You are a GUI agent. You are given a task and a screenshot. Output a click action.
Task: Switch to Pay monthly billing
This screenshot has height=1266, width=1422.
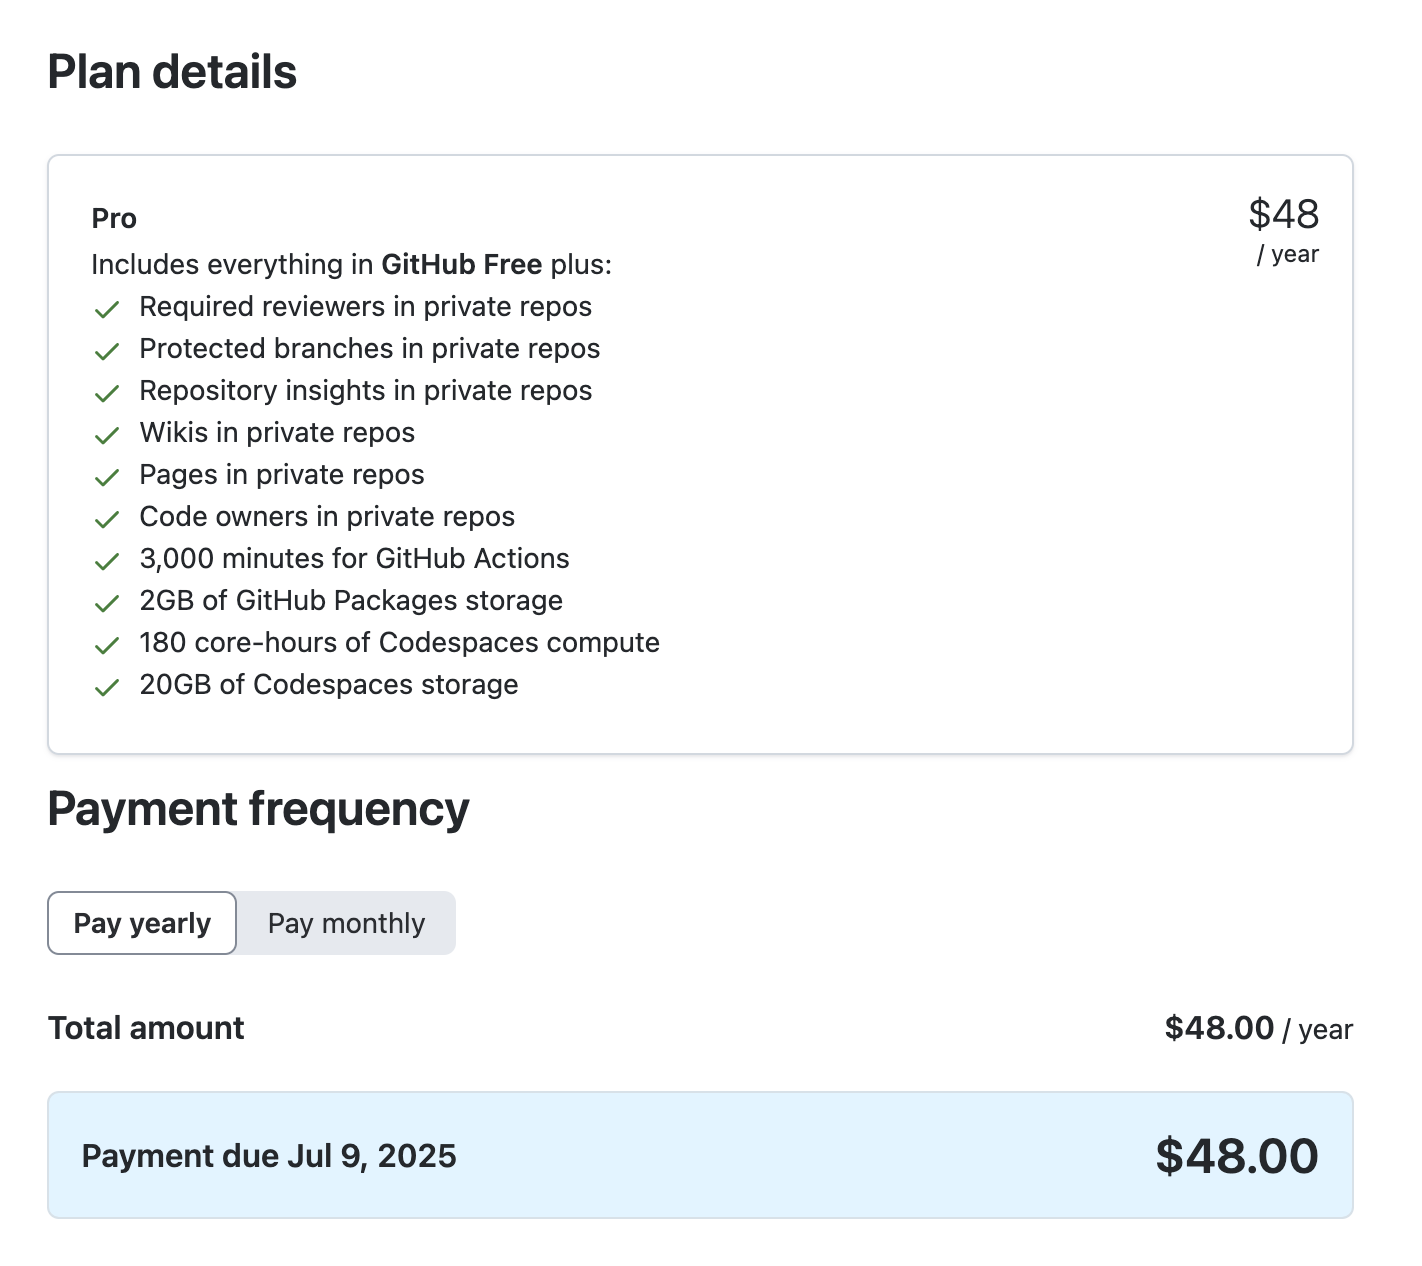click(x=346, y=923)
